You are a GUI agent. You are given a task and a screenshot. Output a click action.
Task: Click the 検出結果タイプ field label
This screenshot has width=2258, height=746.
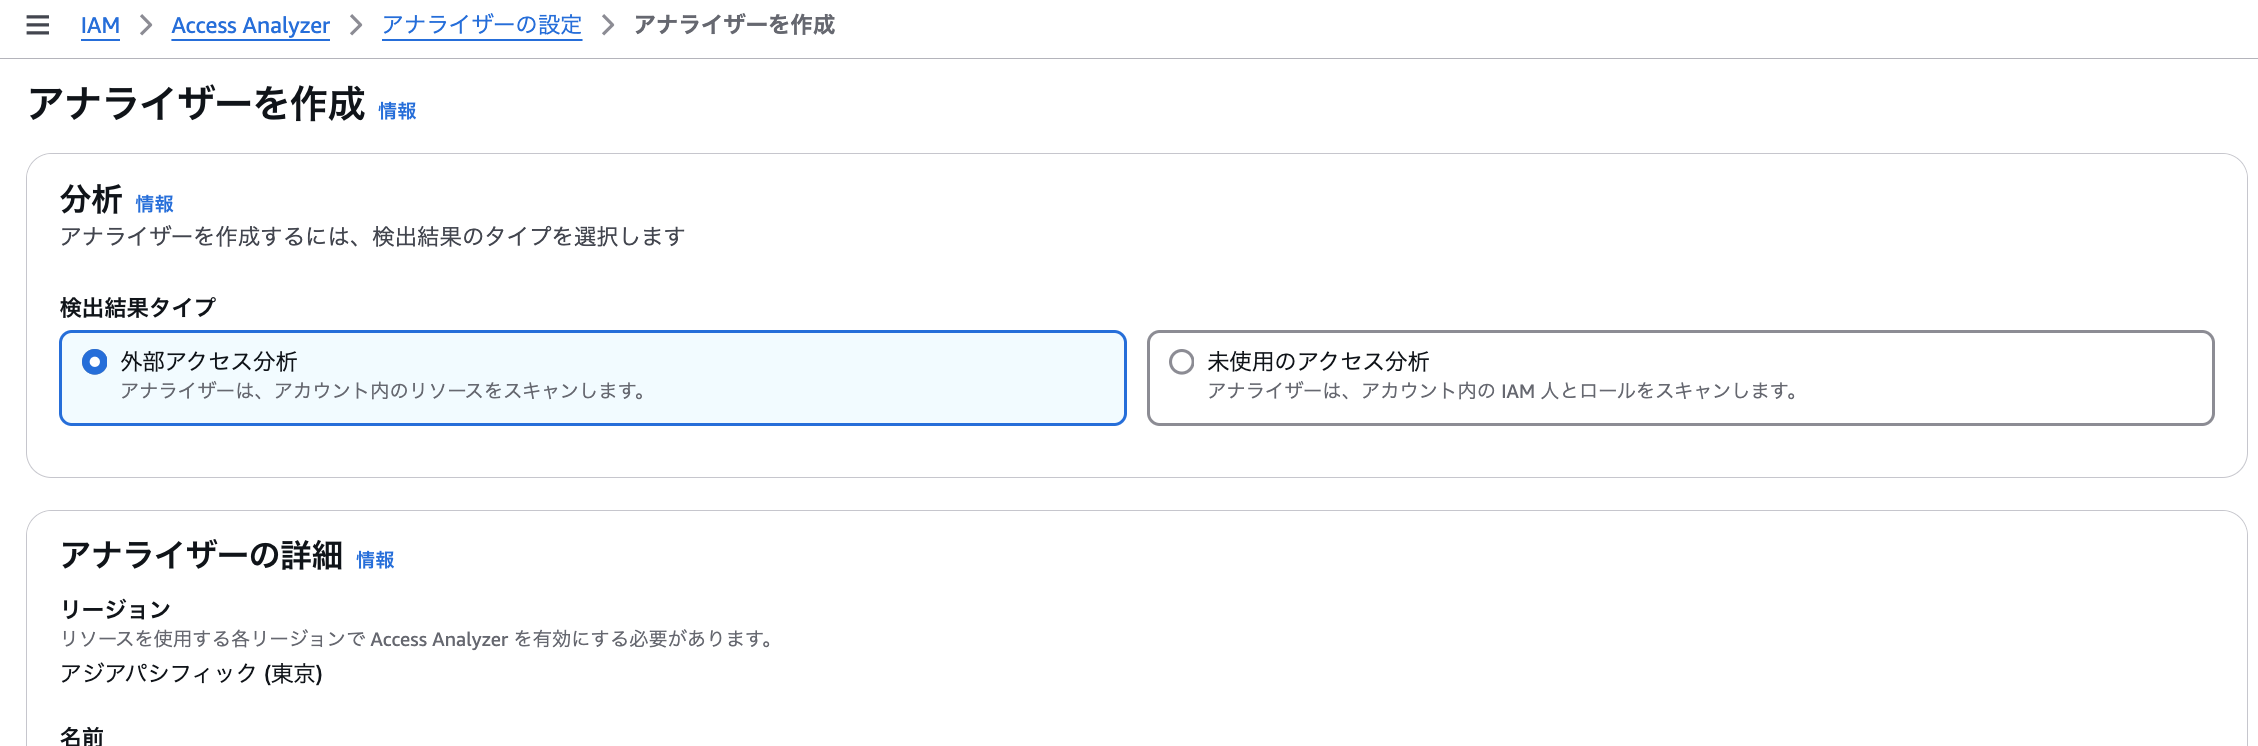[138, 308]
